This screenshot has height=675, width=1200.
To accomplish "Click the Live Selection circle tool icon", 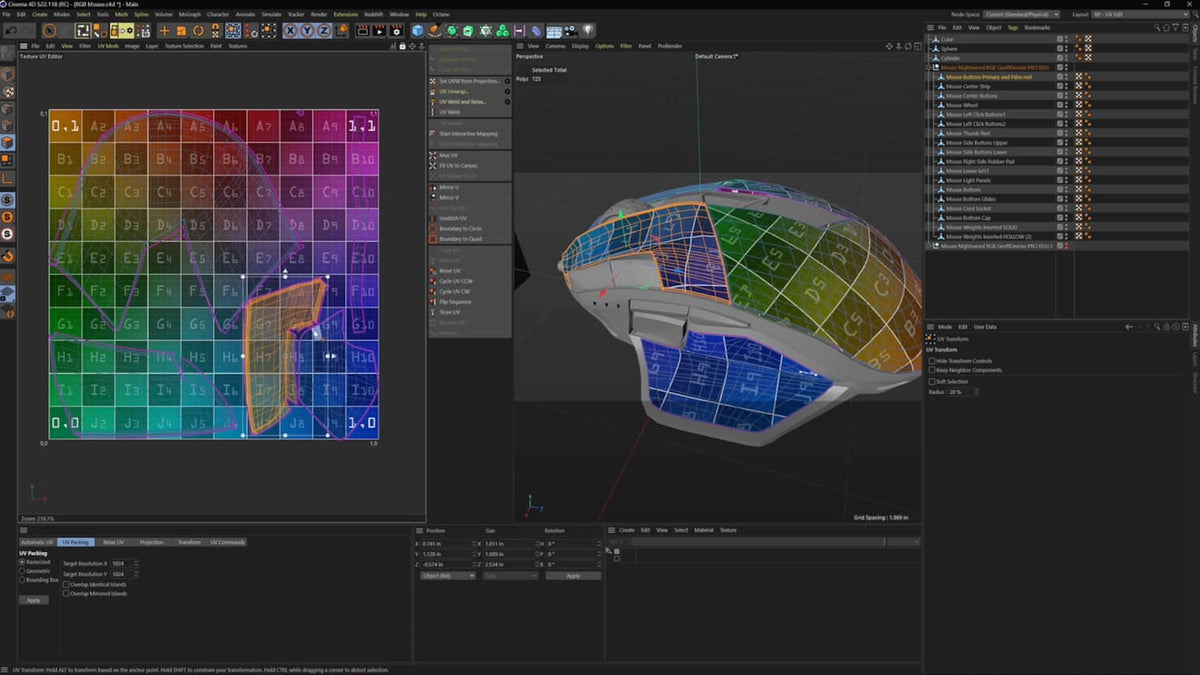I will click(48, 30).
